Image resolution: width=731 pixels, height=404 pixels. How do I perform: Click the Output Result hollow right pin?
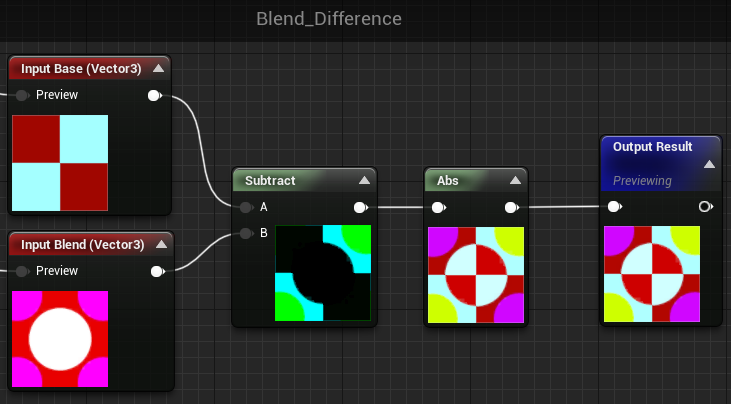click(705, 206)
